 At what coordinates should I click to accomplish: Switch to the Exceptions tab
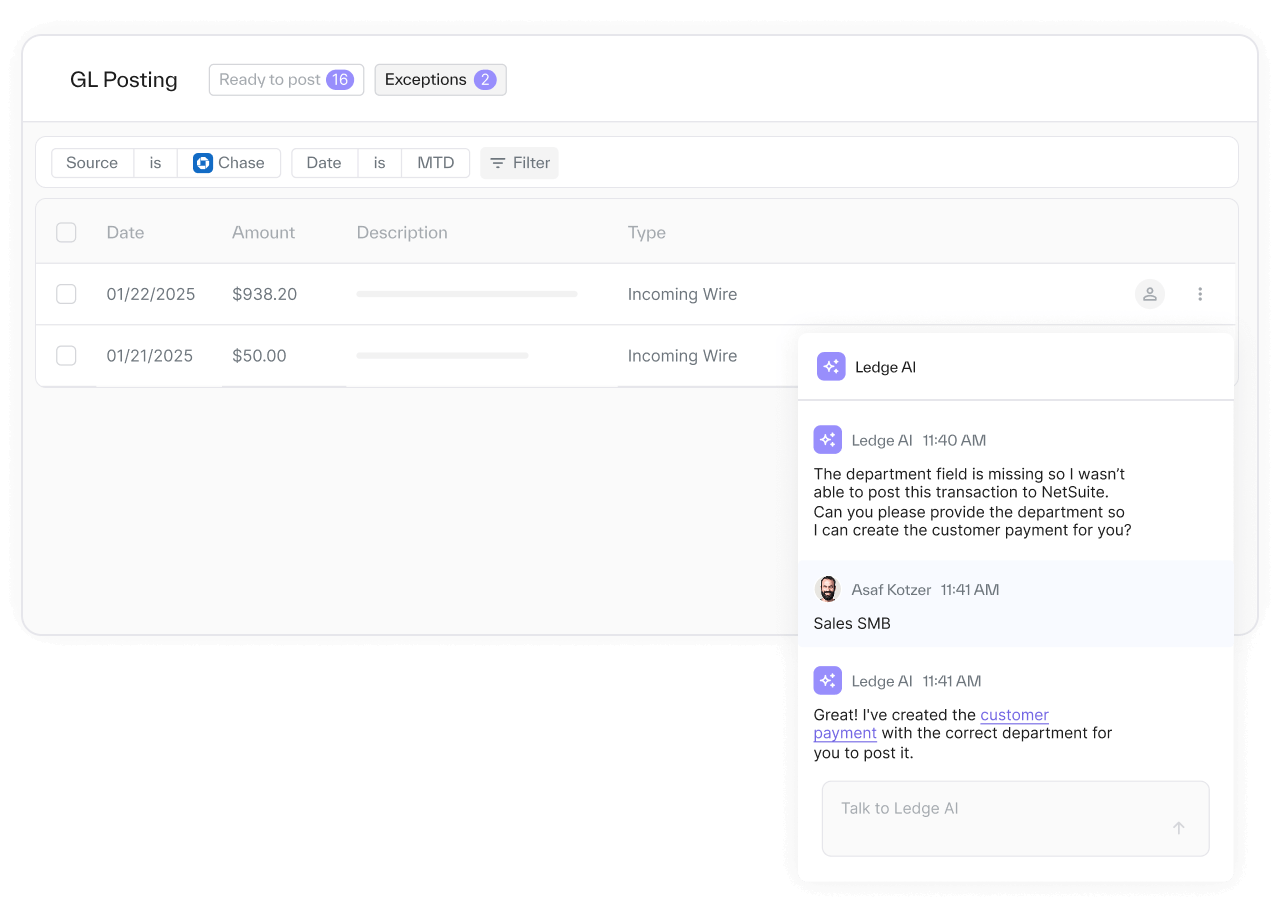pyautogui.click(x=440, y=80)
